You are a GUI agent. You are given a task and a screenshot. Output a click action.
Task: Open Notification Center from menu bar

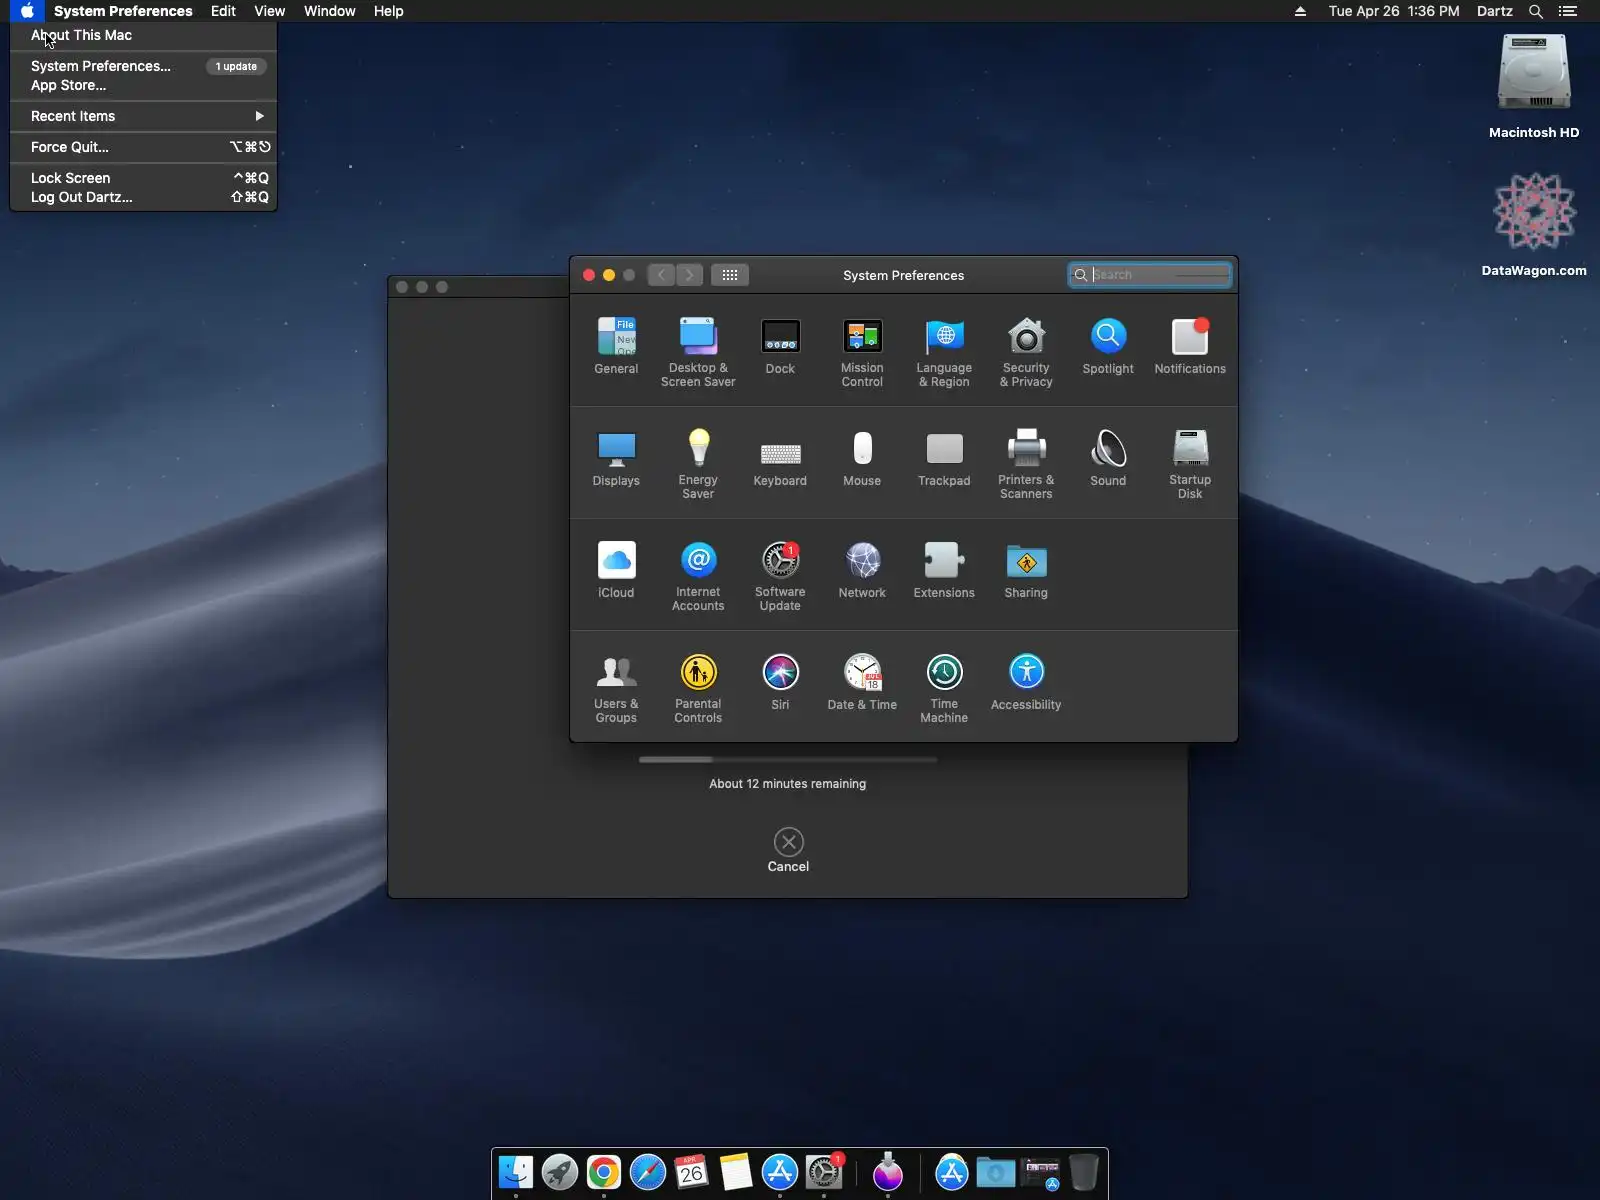[x=1568, y=11]
